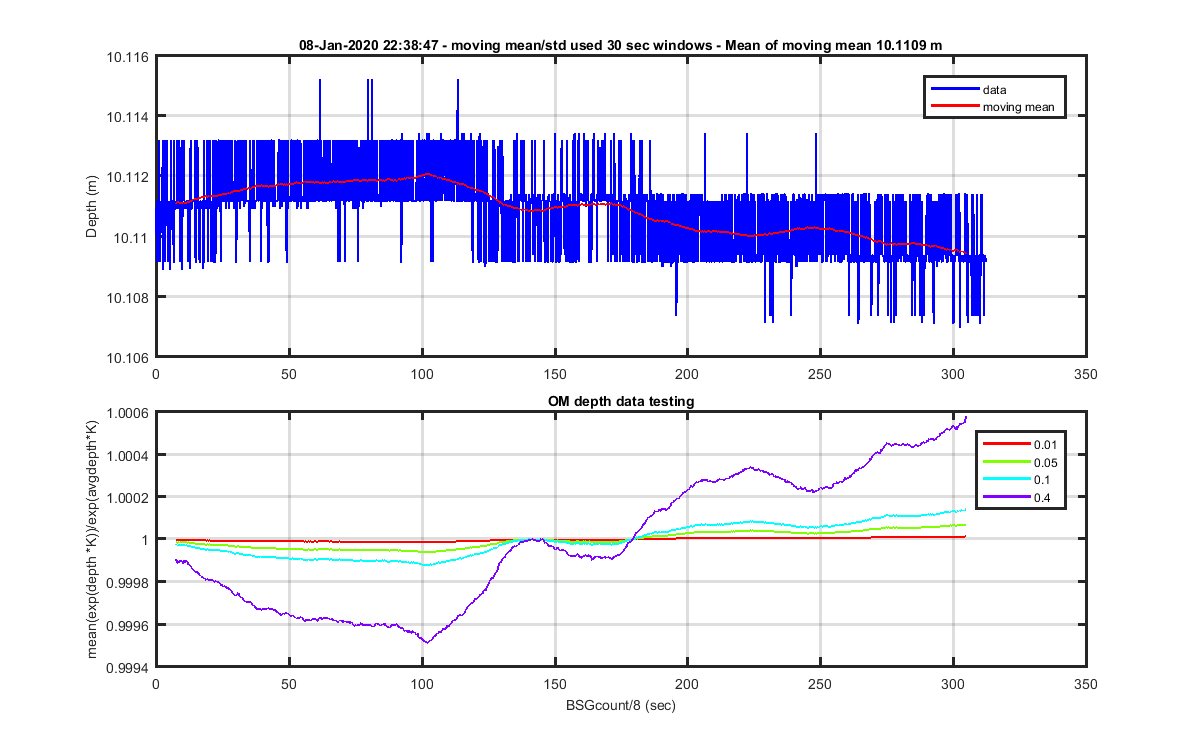The width and height of the screenshot is (1200, 750).
Task: Click the 1.0002 tick label on bottom plot
Action: click(129, 497)
